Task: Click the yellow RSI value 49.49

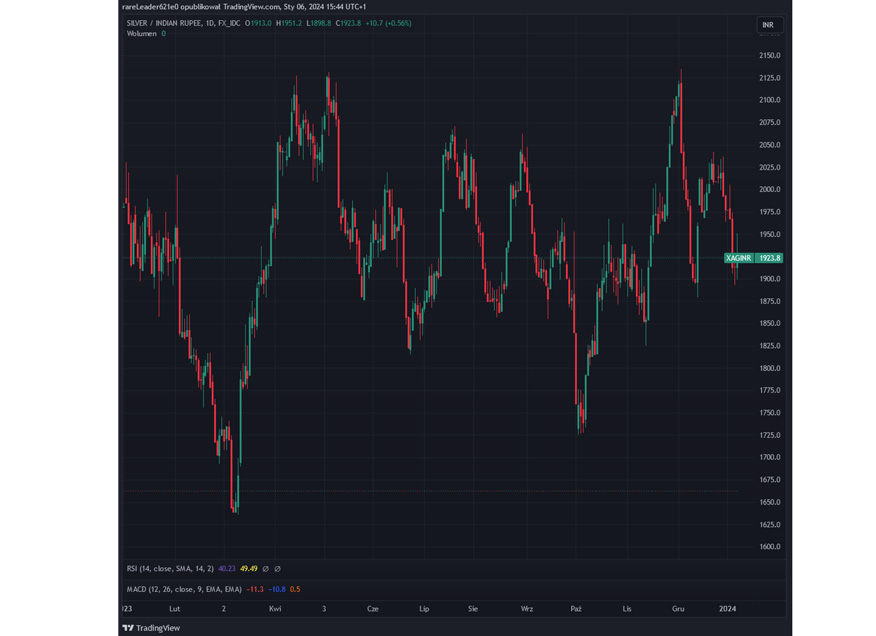Action: (x=249, y=569)
